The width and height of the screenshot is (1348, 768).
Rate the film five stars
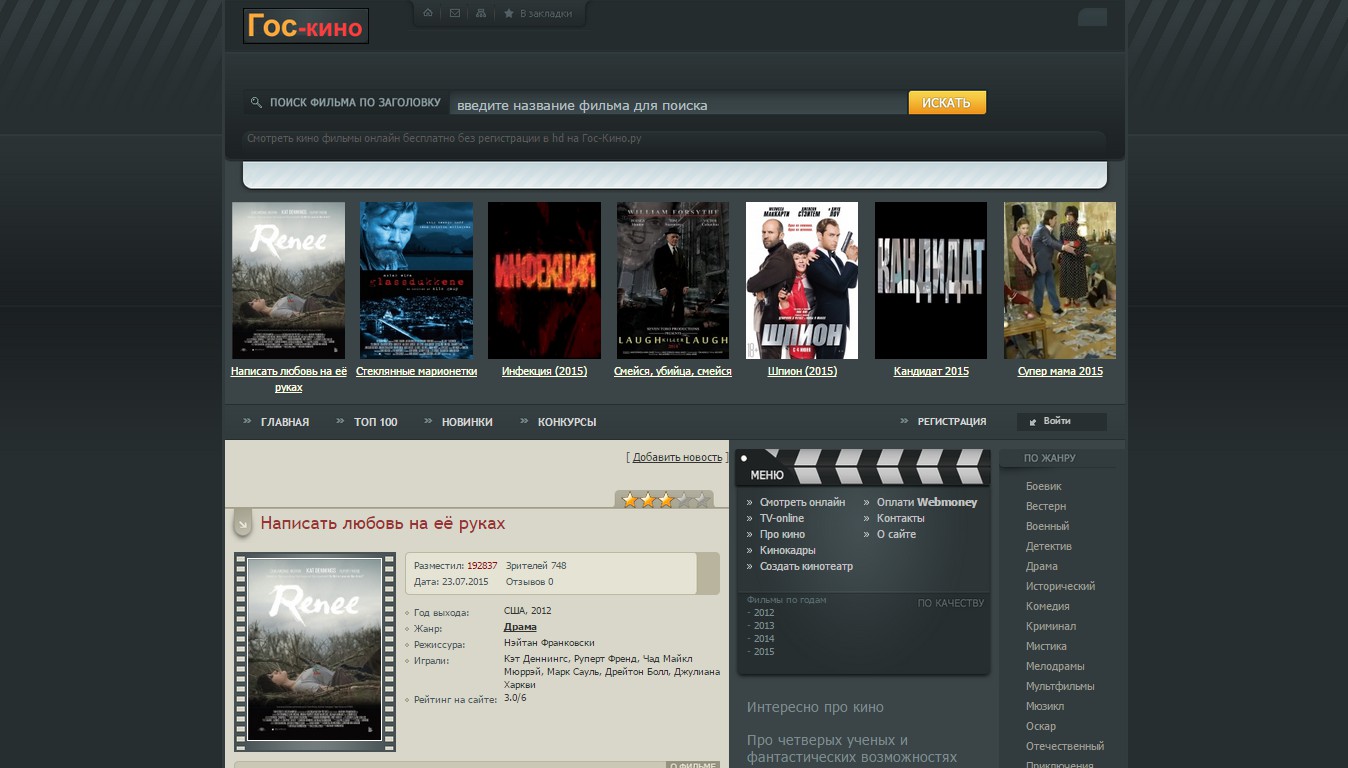pos(701,500)
